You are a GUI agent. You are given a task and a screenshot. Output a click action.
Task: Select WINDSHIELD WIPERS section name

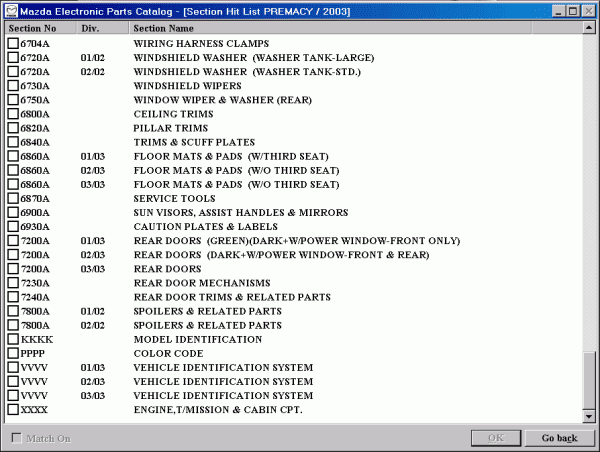[188, 86]
